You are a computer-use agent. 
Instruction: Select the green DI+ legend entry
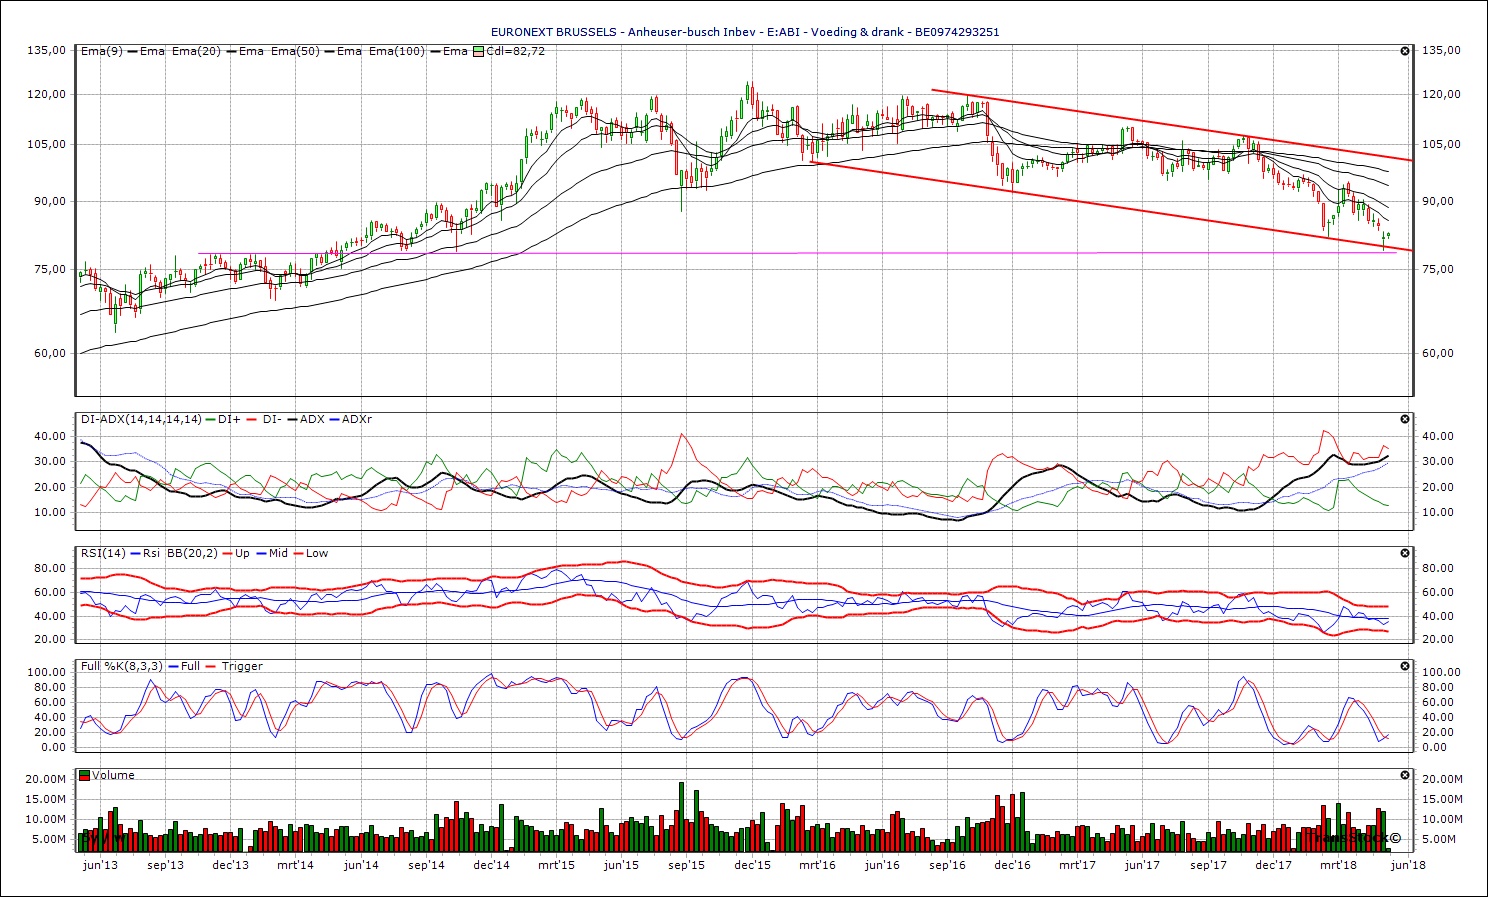pyautogui.click(x=222, y=419)
